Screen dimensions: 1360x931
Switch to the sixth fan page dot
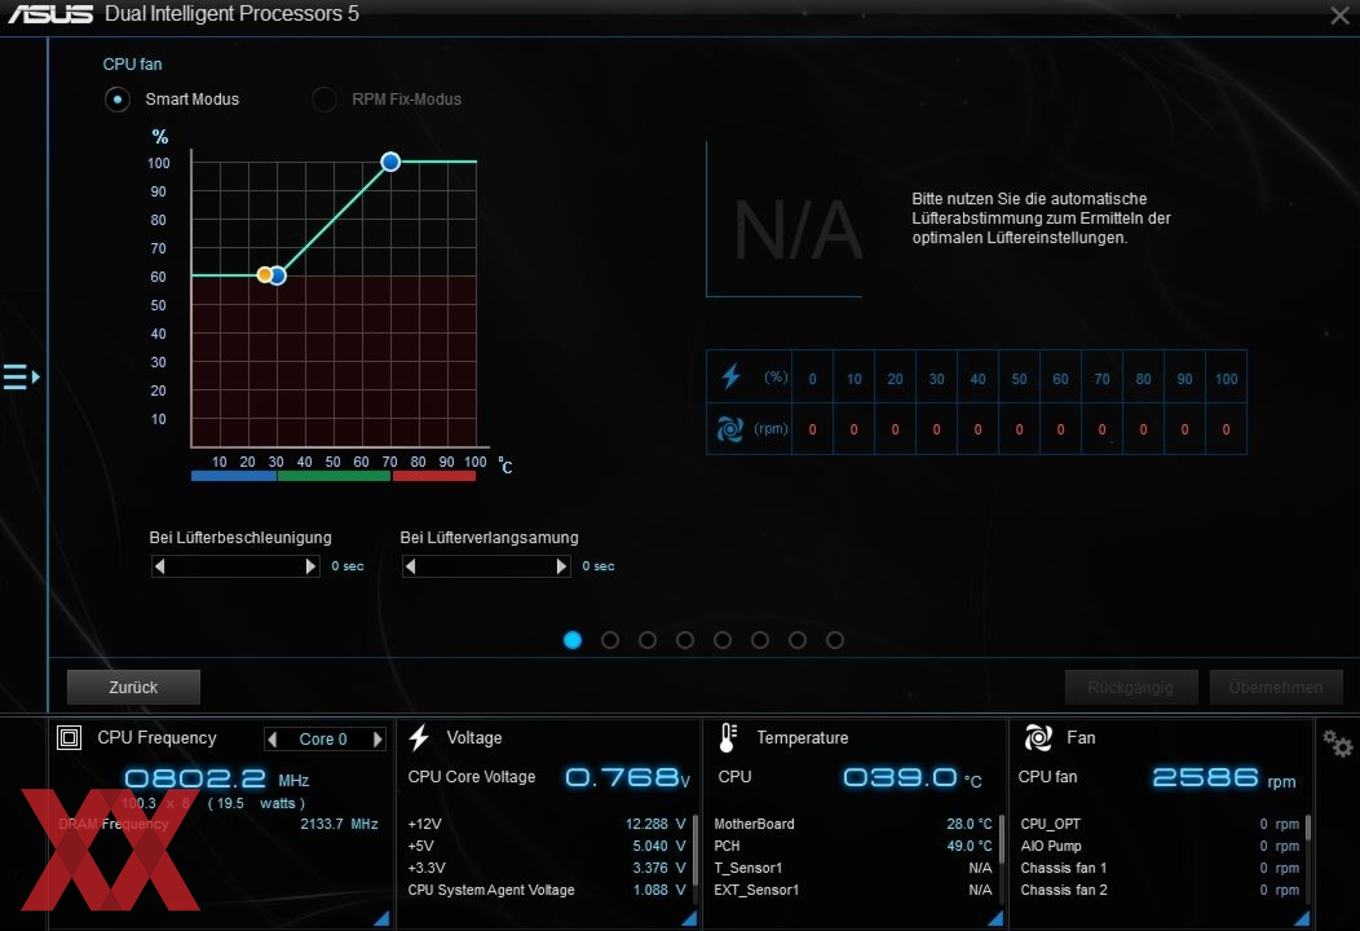click(760, 640)
